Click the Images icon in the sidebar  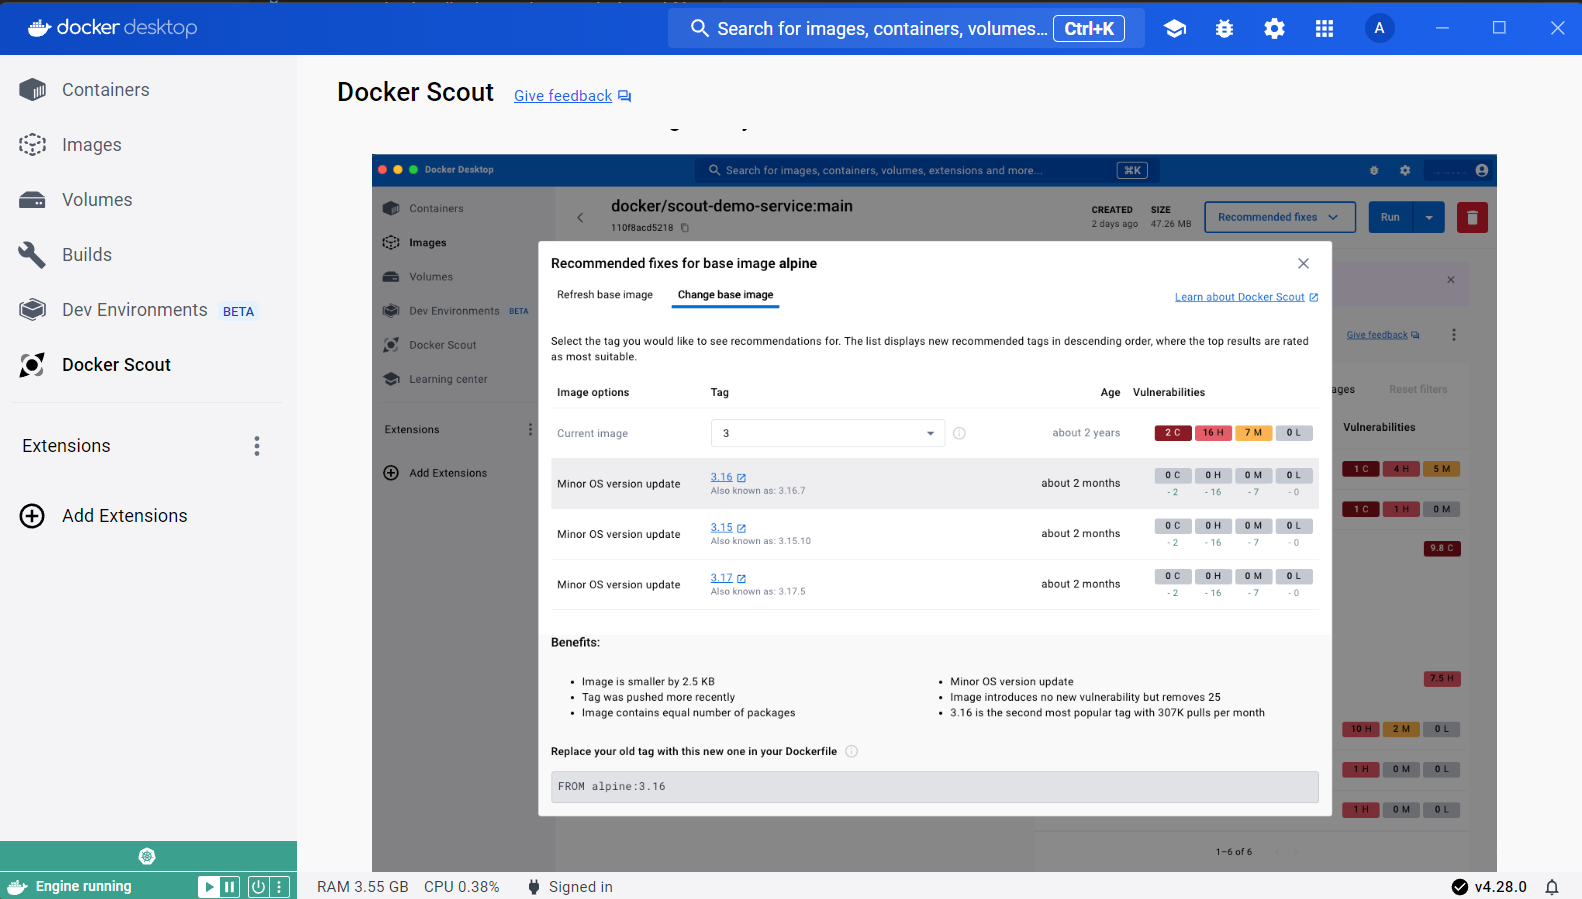32,145
